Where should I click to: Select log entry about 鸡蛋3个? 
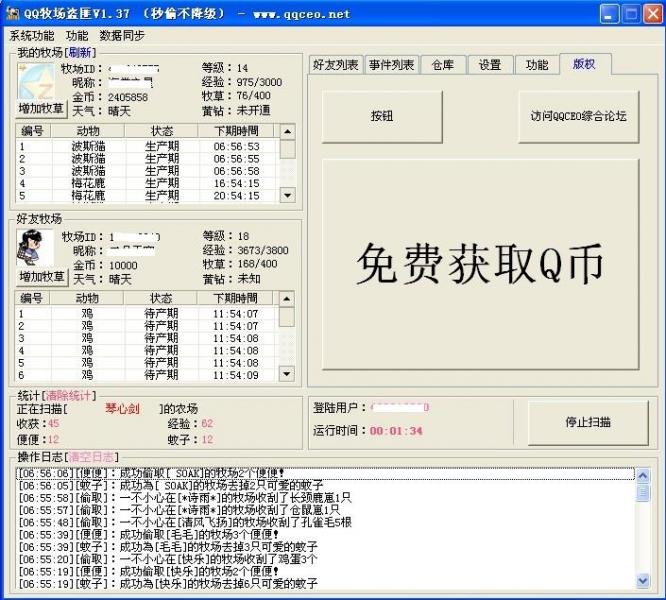326,559
